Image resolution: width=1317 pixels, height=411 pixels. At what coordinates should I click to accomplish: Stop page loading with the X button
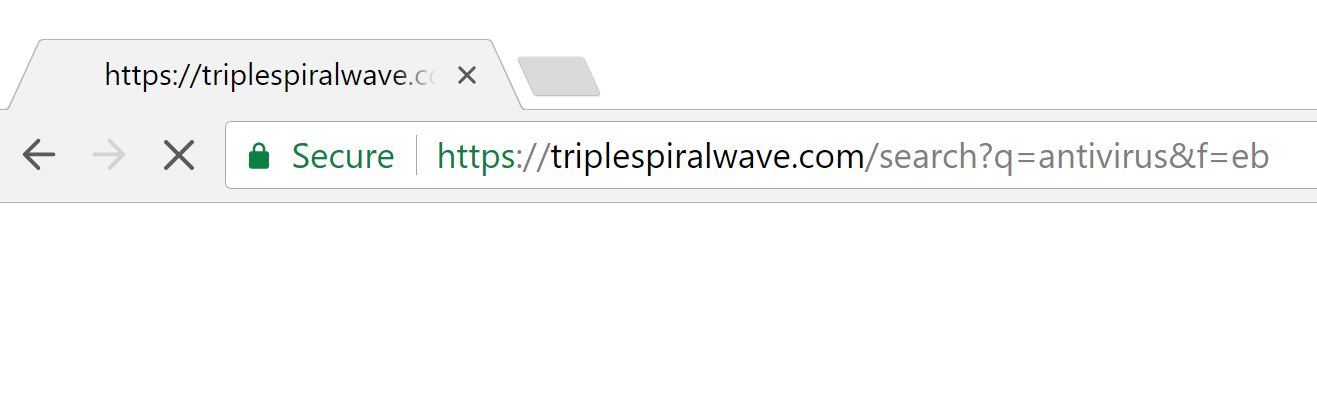[179, 155]
